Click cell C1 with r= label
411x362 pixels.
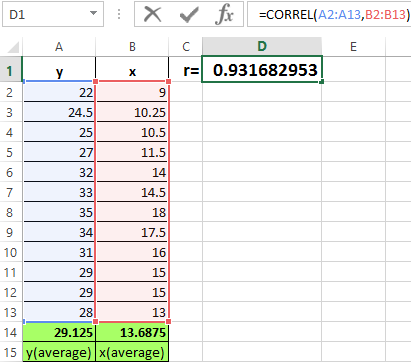click(186, 69)
